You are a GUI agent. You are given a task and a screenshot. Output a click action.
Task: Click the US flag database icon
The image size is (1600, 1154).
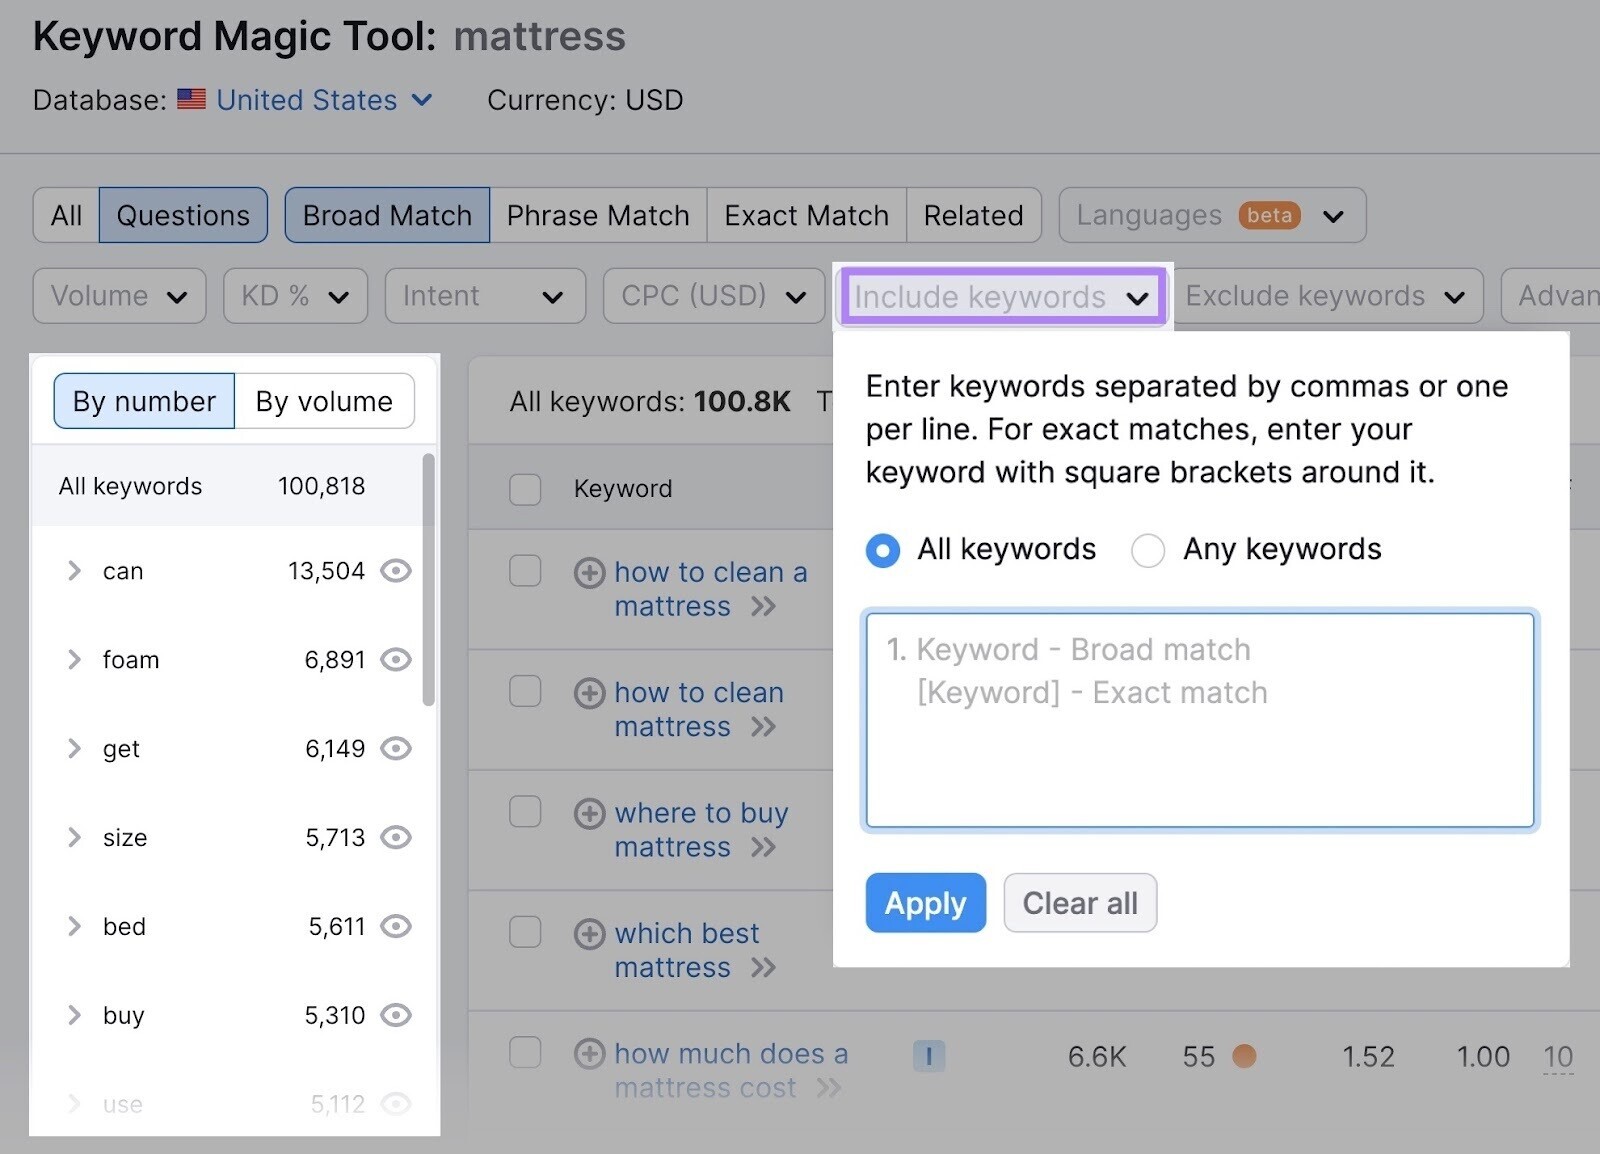191,99
